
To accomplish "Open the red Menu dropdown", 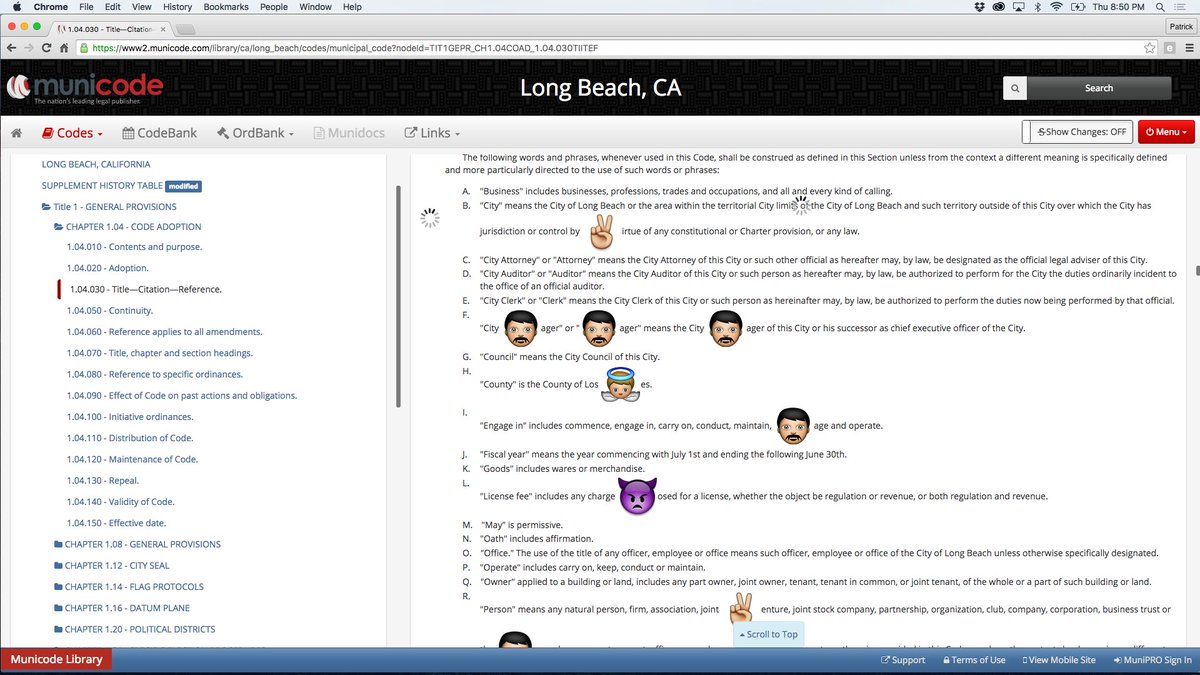I will point(1166,131).
